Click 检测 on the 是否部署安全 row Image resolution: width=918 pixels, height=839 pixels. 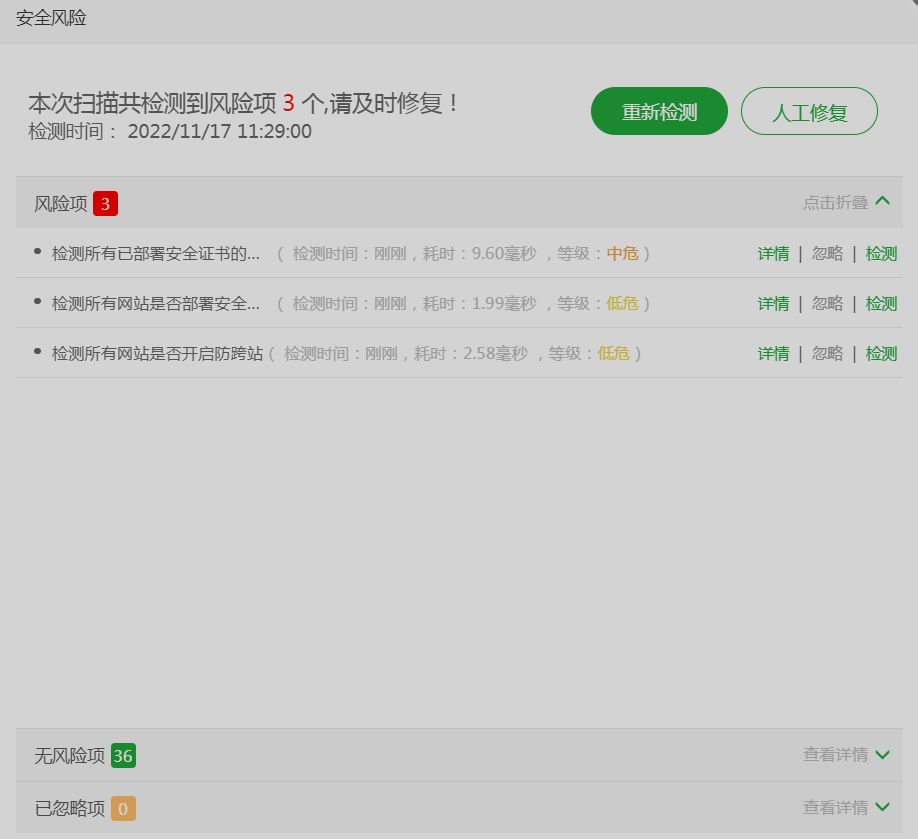point(881,303)
